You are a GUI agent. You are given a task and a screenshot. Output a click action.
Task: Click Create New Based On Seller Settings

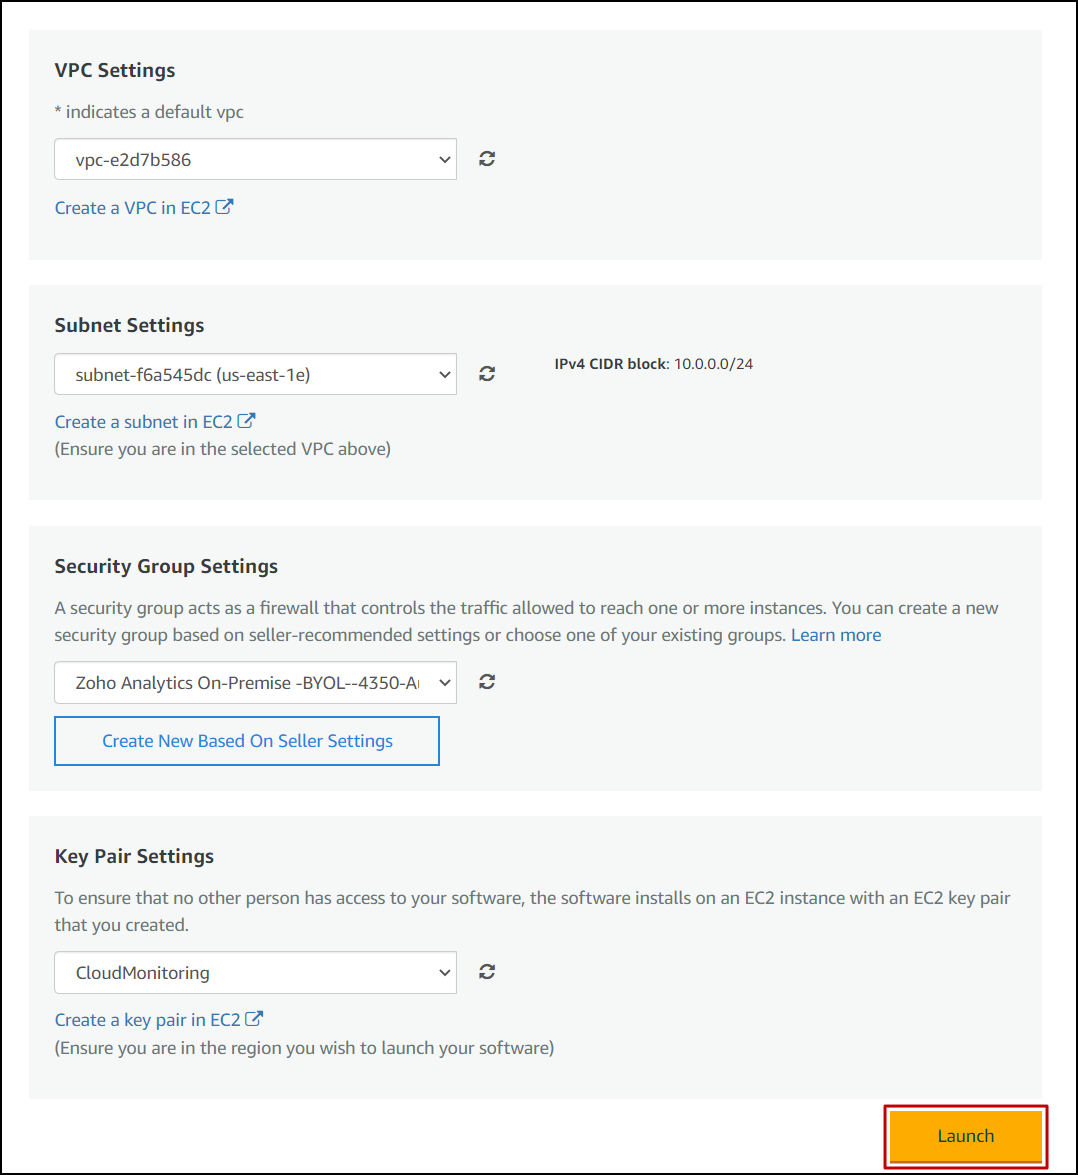247,741
